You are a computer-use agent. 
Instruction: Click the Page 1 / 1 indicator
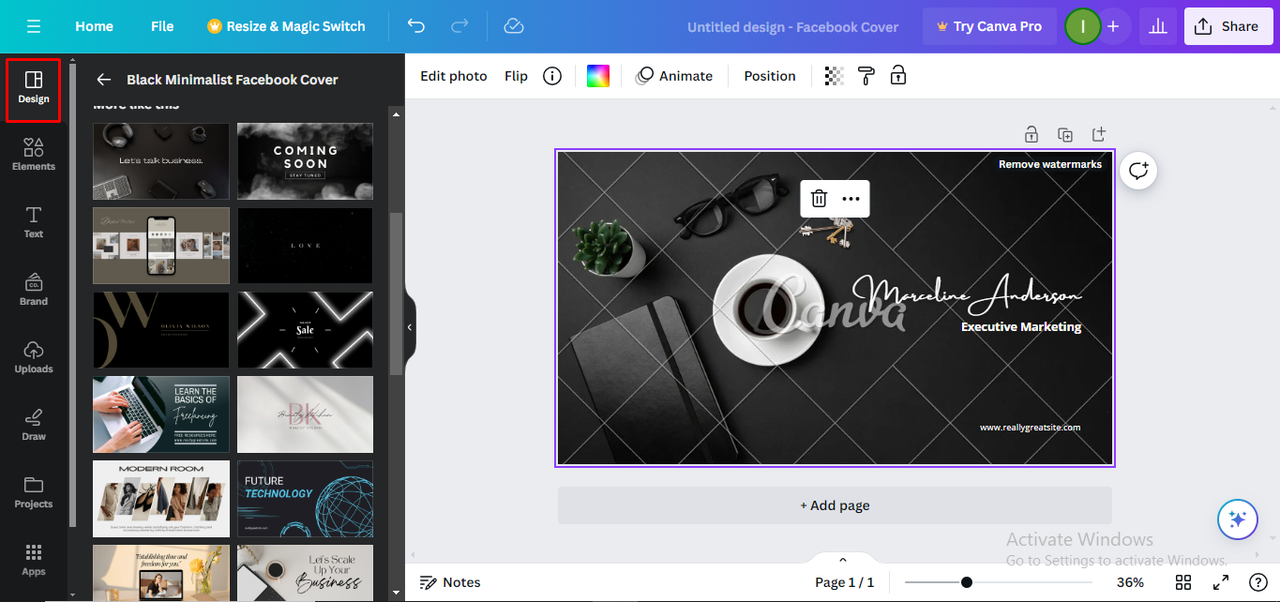[x=844, y=582]
